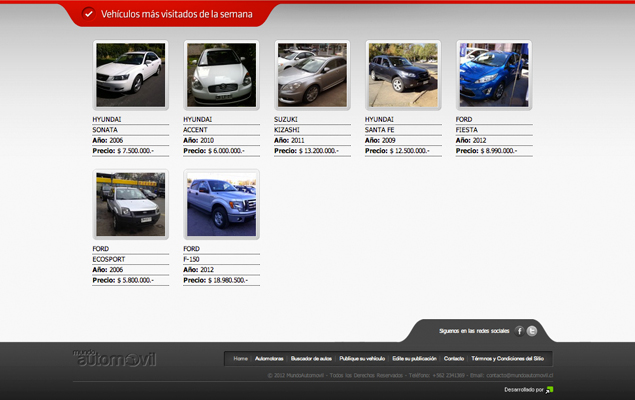Open Edite su publicación link
Image resolution: width=635 pixels, height=400 pixels.
[414, 358]
